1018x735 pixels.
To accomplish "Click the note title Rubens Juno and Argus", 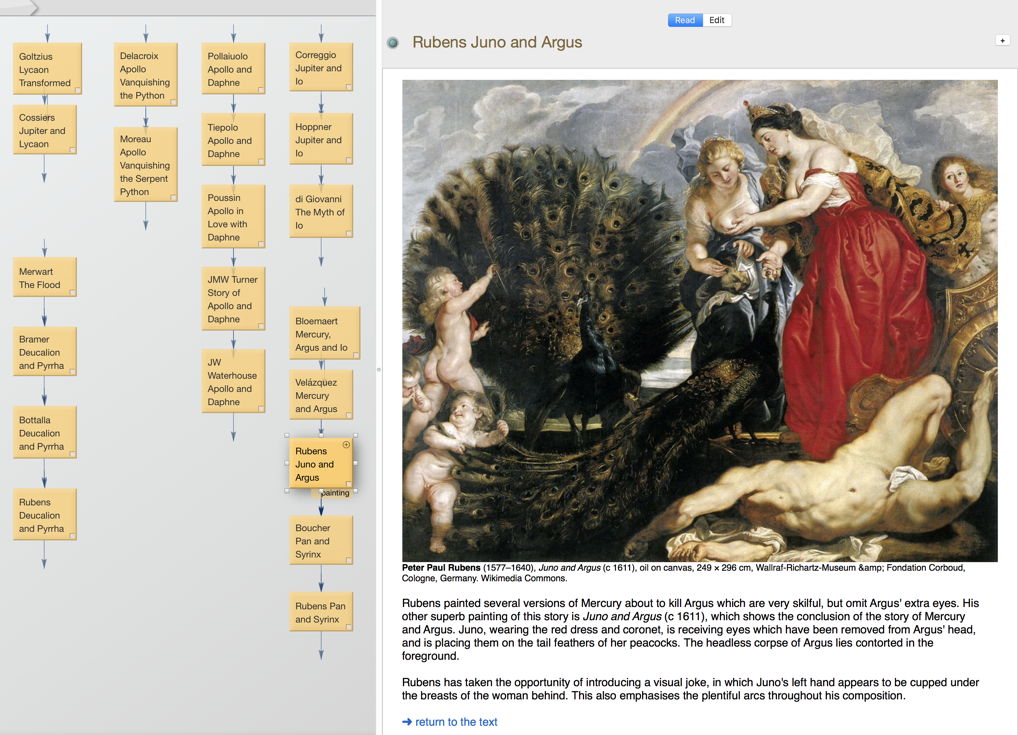I will (x=497, y=42).
